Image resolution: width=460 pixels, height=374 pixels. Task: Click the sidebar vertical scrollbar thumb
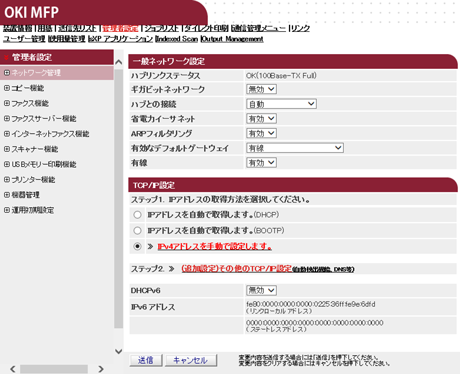(118, 199)
